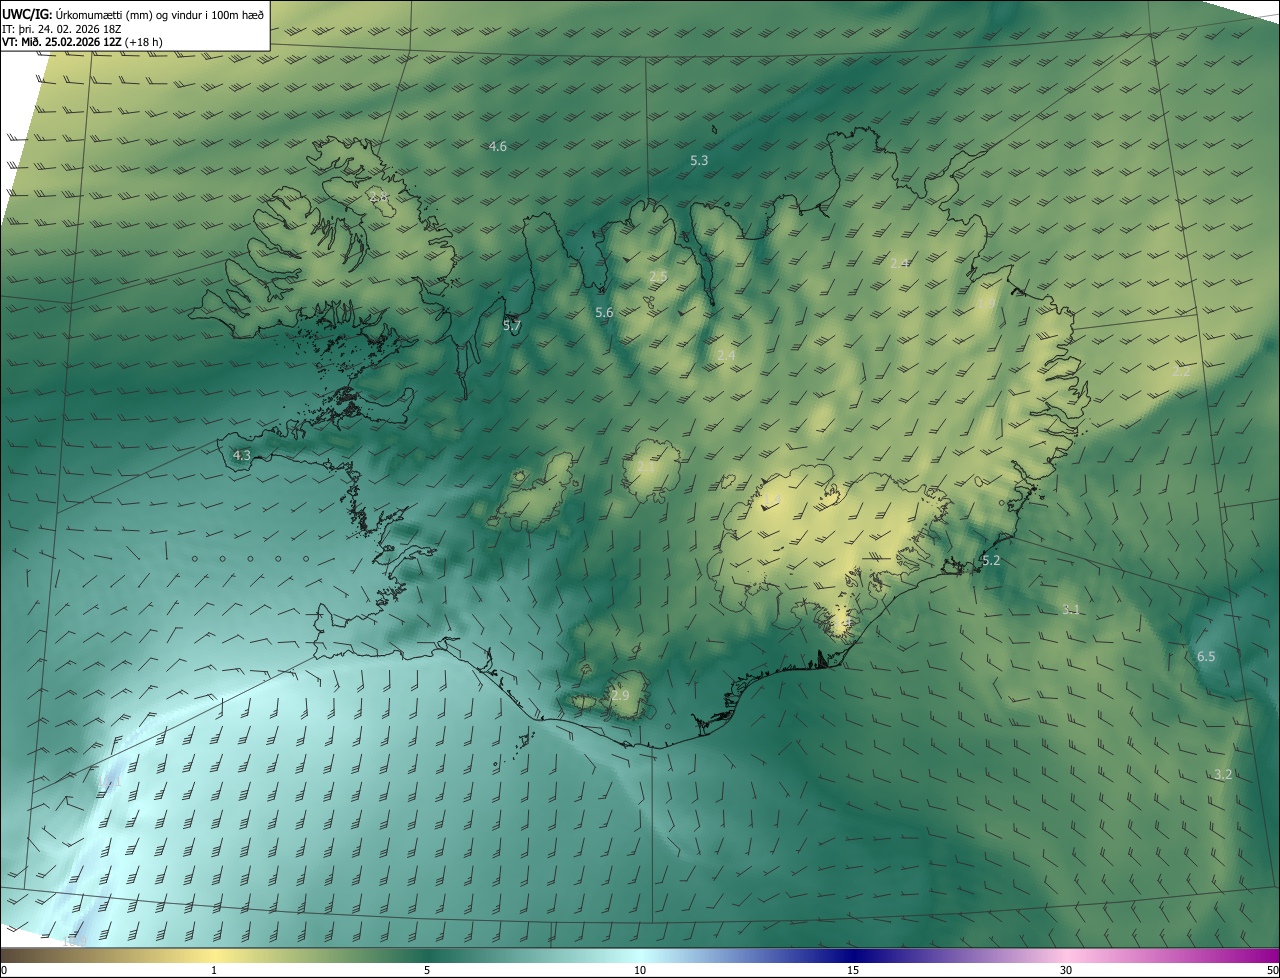Viewport: 1280px width, 978px height.
Task: Click the 5.7 value label
Action: pyautogui.click(x=512, y=326)
